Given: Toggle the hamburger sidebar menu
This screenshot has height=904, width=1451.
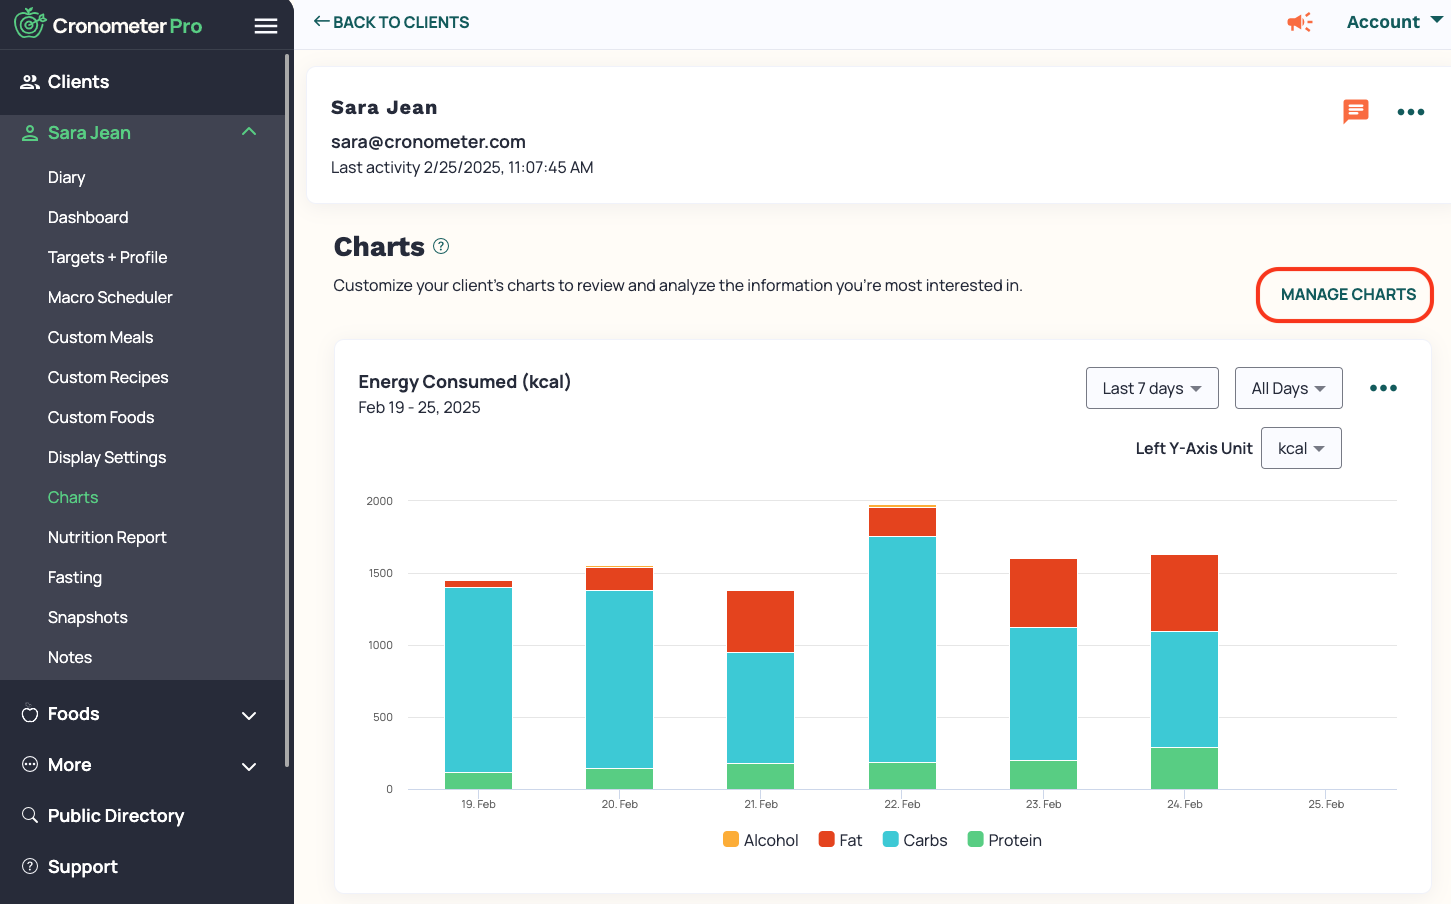Looking at the screenshot, I should (x=266, y=26).
